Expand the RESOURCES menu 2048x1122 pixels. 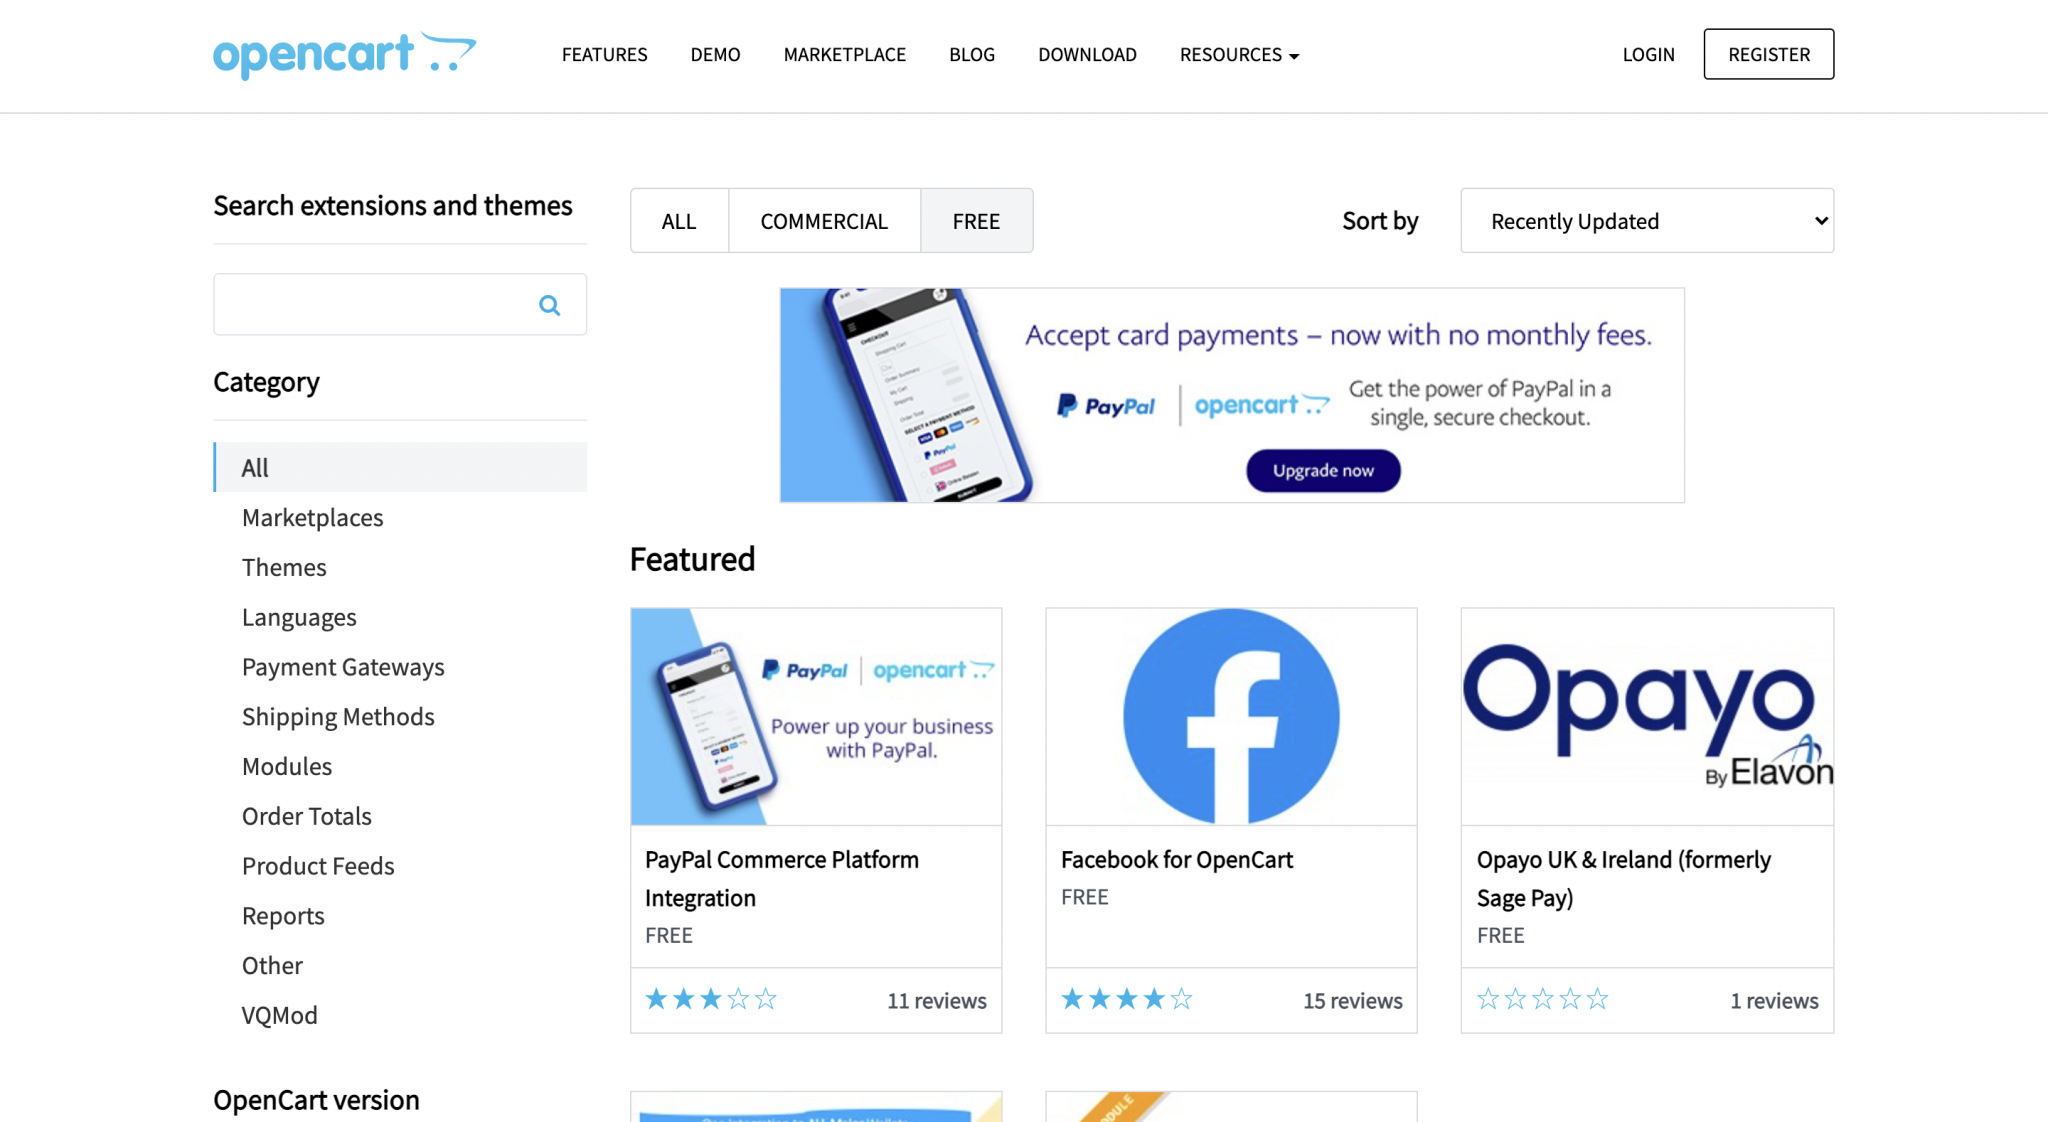1238,55
